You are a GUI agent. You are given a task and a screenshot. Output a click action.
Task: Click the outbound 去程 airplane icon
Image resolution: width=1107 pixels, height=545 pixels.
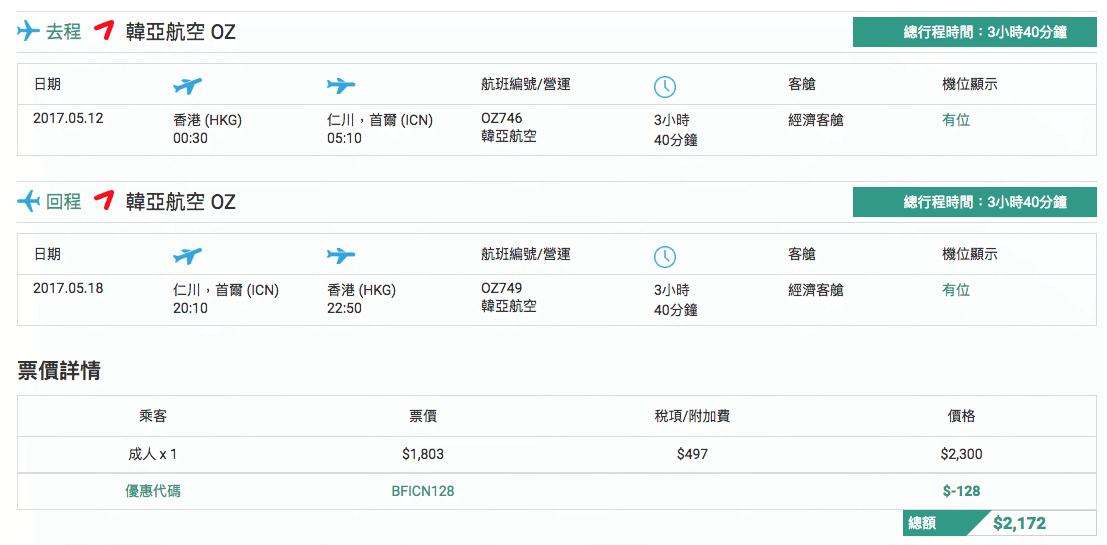[x=28, y=31]
